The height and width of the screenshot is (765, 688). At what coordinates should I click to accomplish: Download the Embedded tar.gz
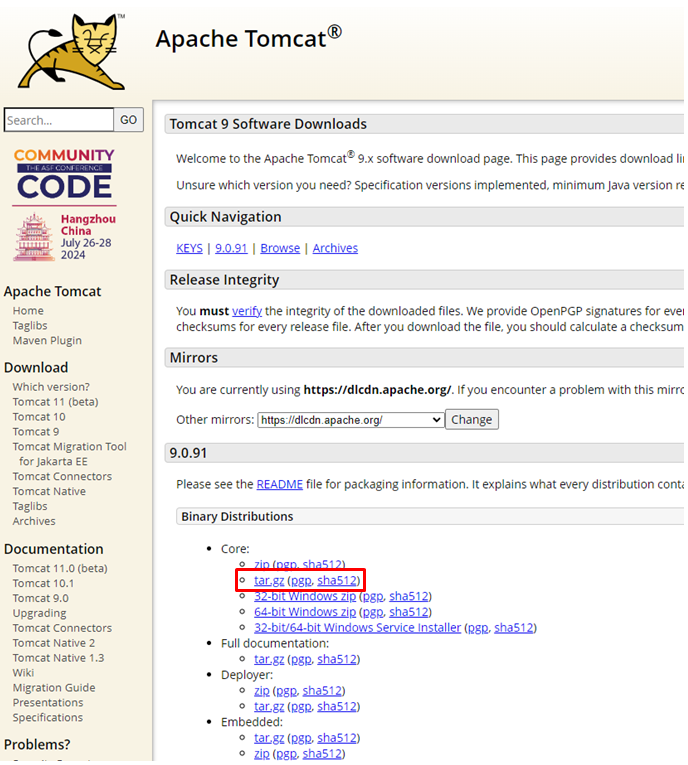pyautogui.click(x=269, y=738)
